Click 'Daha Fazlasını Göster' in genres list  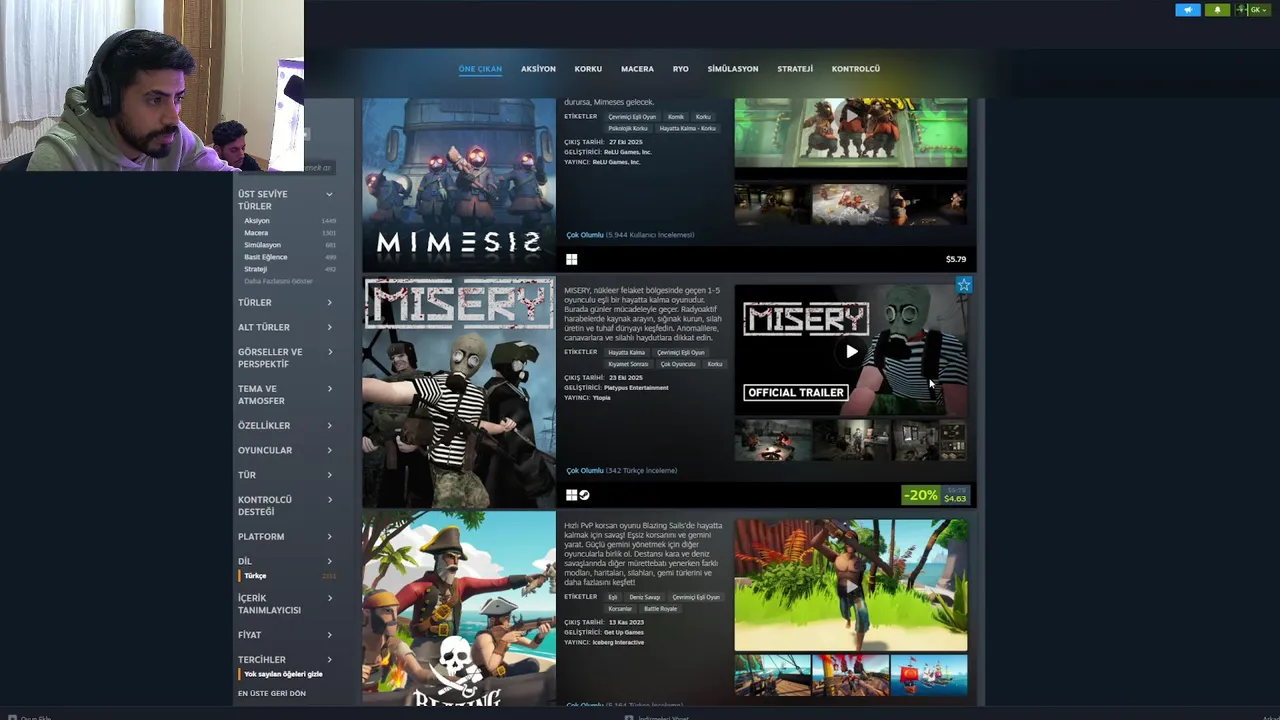tap(279, 281)
